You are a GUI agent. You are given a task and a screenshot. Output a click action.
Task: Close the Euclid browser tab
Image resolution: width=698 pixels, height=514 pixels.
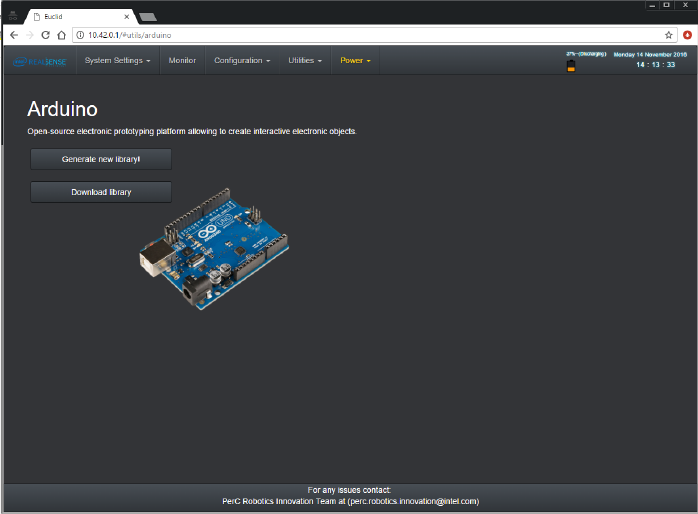click(126, 17)
